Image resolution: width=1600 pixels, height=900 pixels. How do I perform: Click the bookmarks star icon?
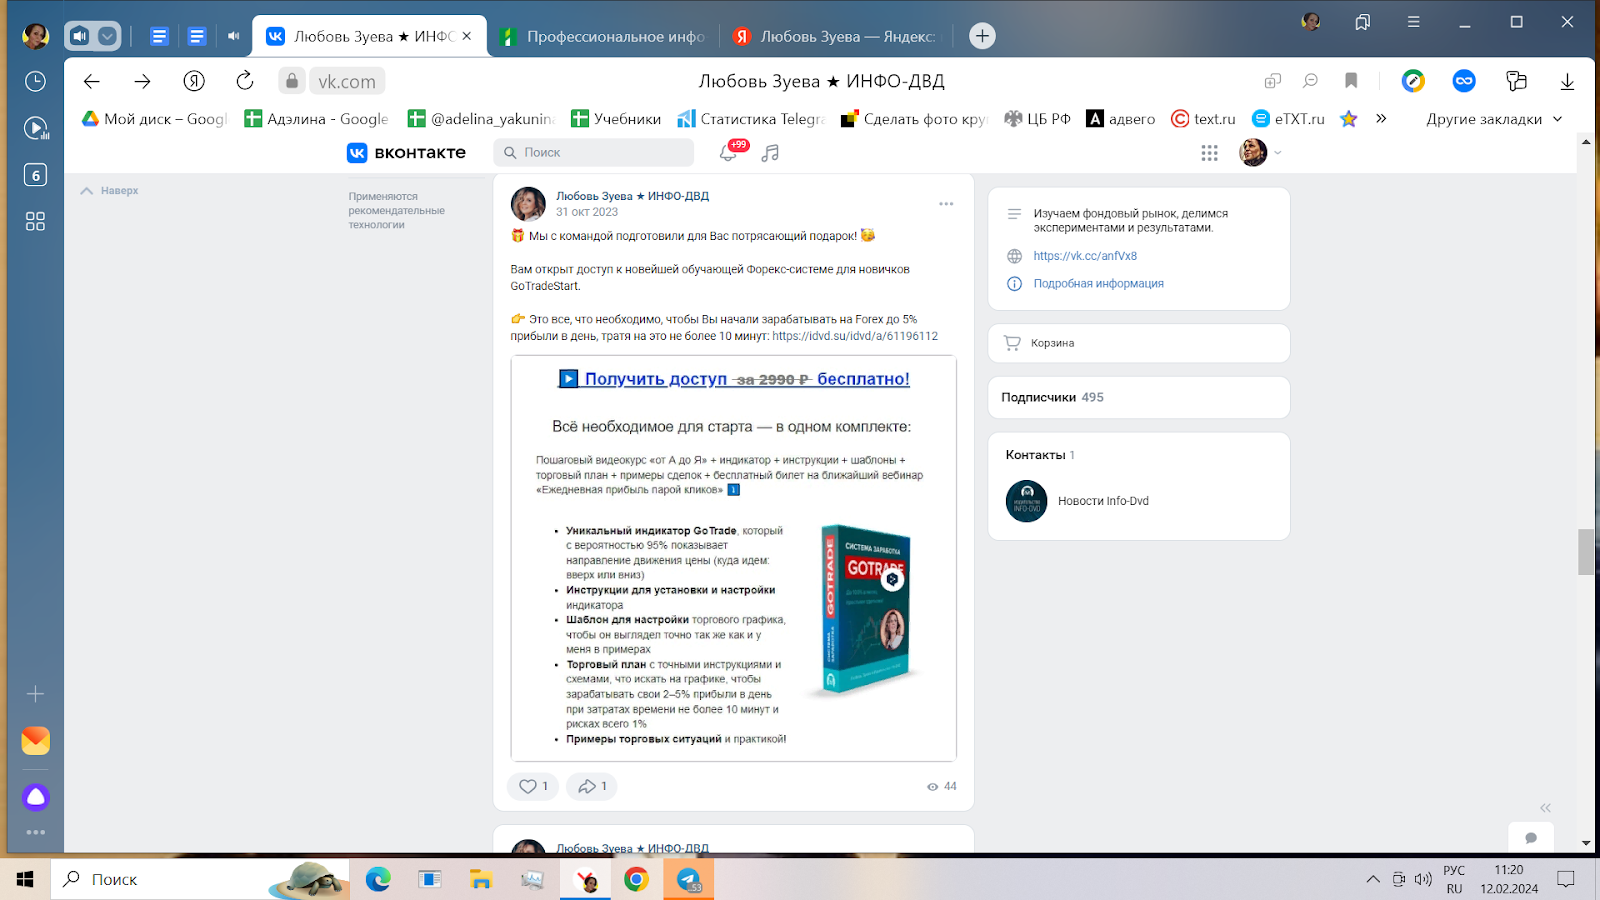[1348, 119]
